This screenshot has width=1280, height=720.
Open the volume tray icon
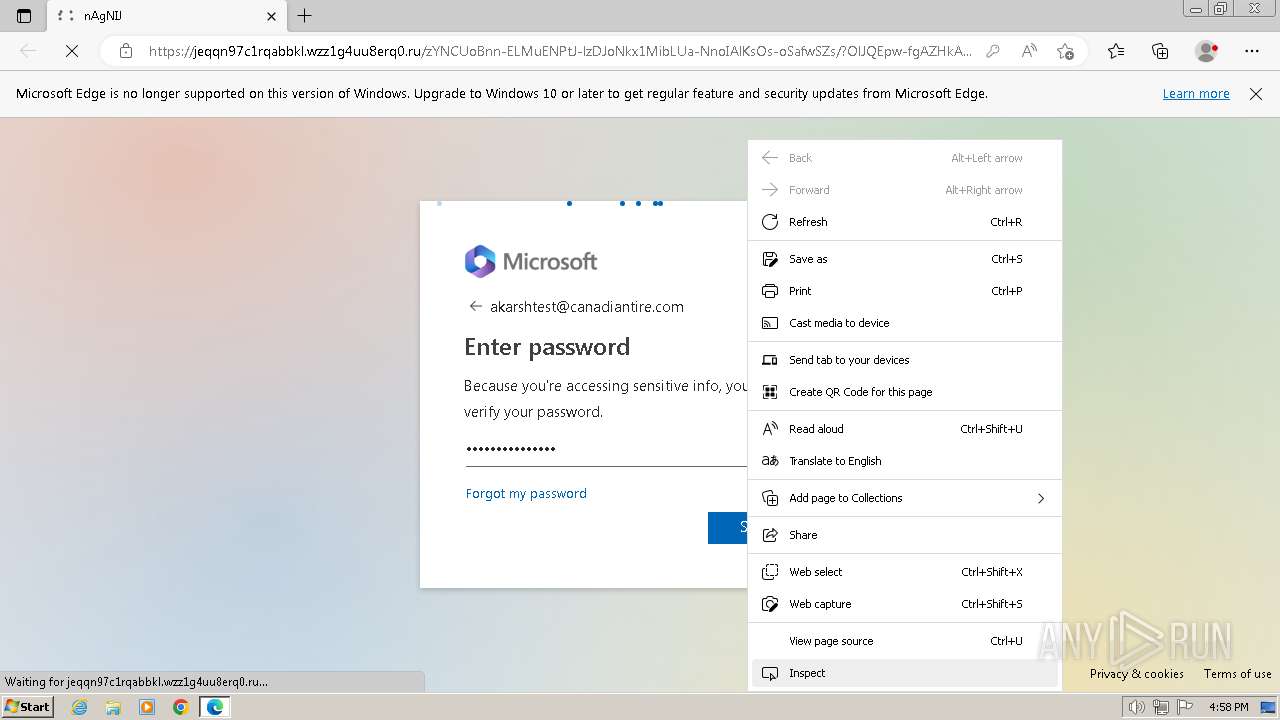tap(1136, 707)
